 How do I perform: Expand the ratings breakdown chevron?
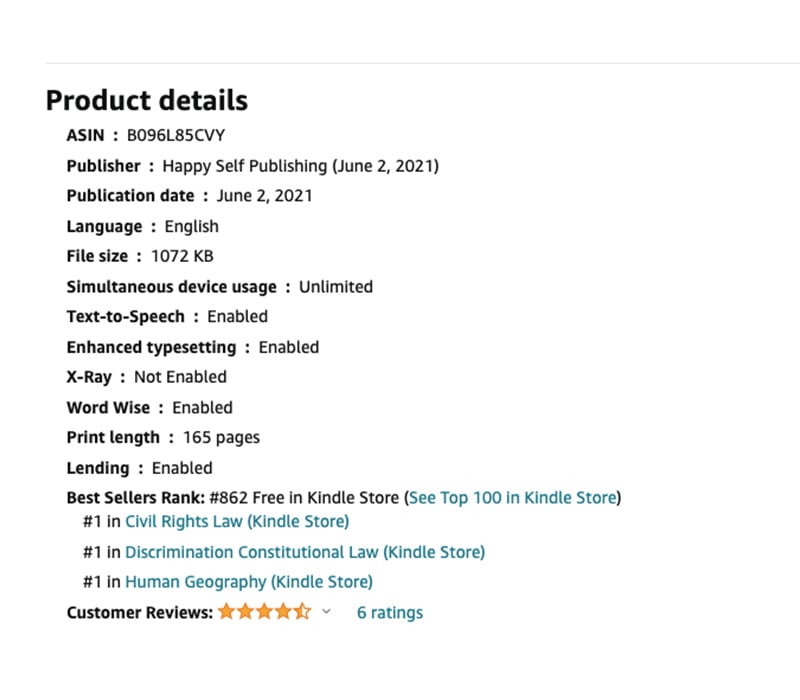(x=326, y=612)
